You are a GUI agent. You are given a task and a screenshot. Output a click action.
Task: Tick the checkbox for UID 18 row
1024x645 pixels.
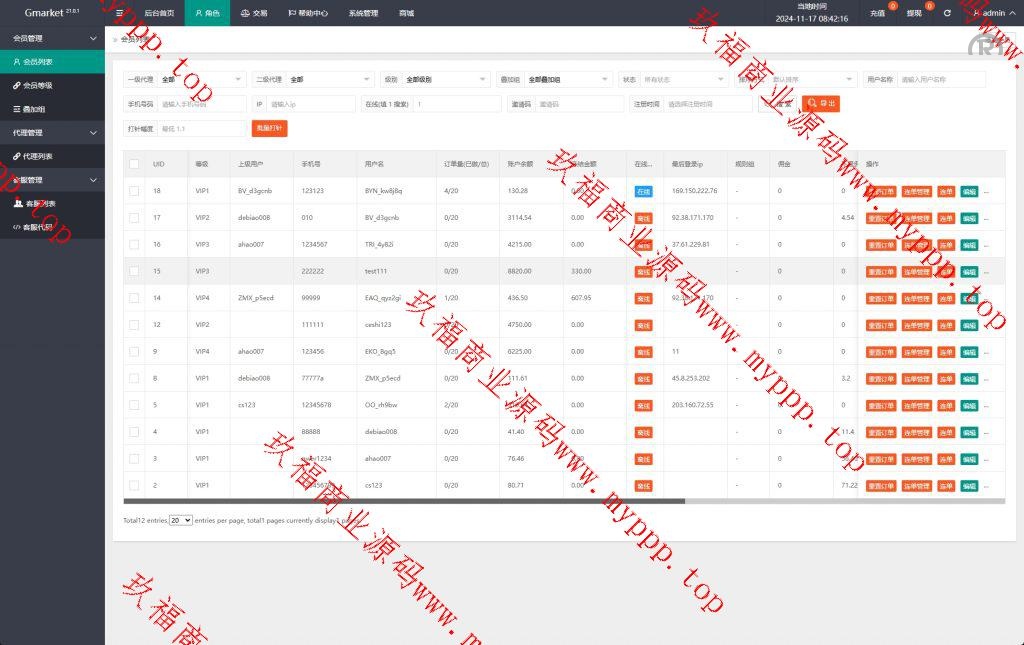[x=134, y=190]
